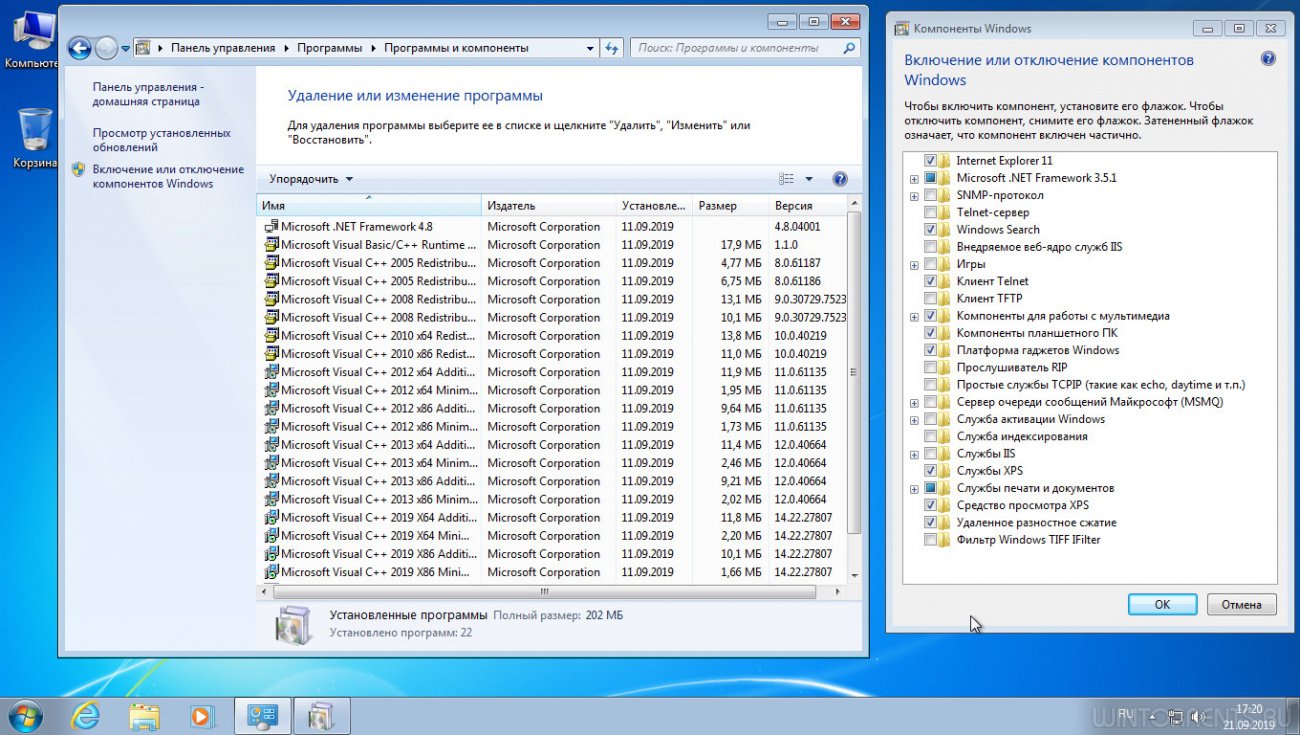This screenshot has height=735, width=1300.
Task: Click the Internet Explorer 11 folder icon
Action: click(945, 160)
